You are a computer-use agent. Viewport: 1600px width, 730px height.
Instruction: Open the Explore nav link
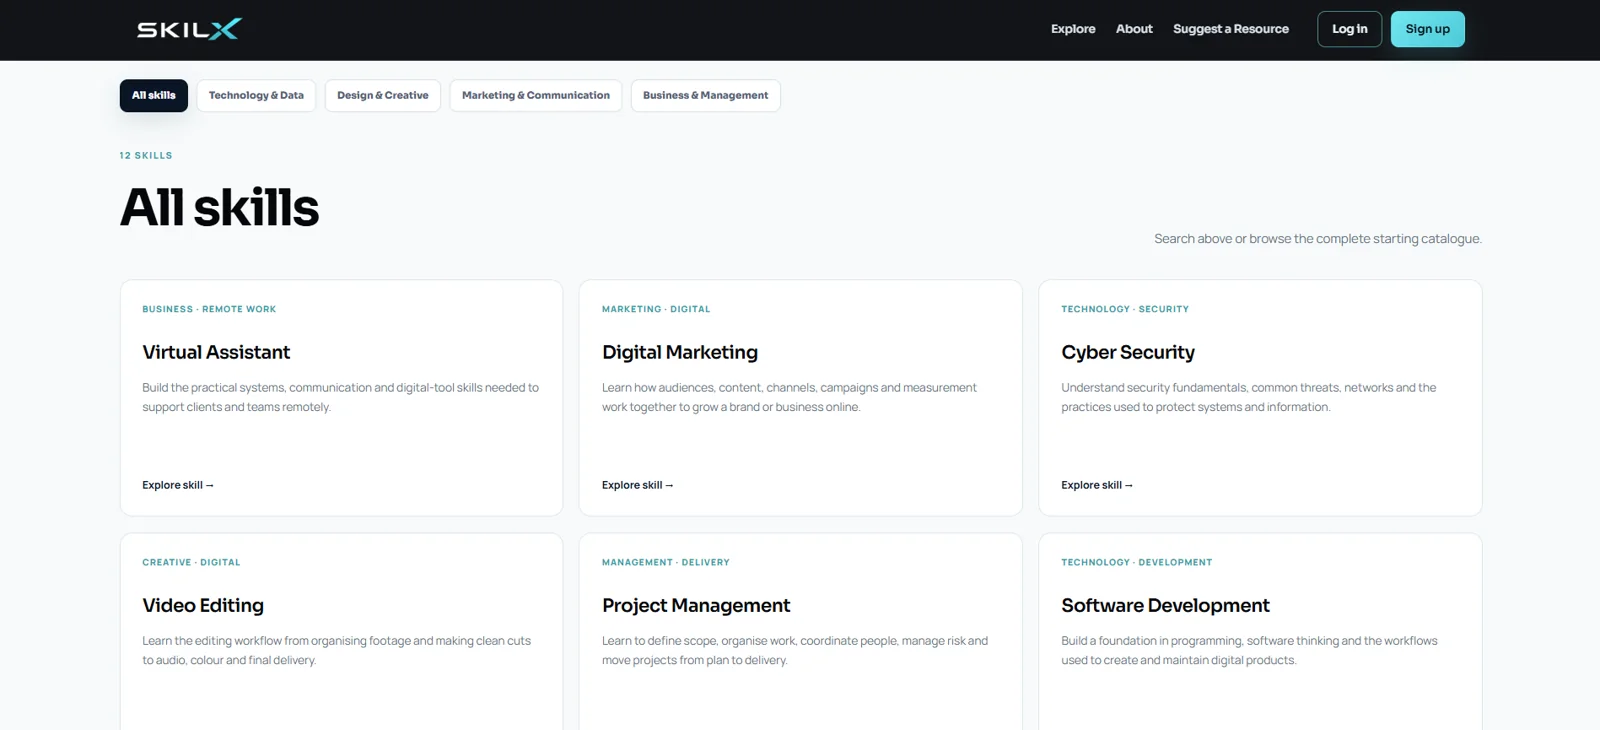1073,29
